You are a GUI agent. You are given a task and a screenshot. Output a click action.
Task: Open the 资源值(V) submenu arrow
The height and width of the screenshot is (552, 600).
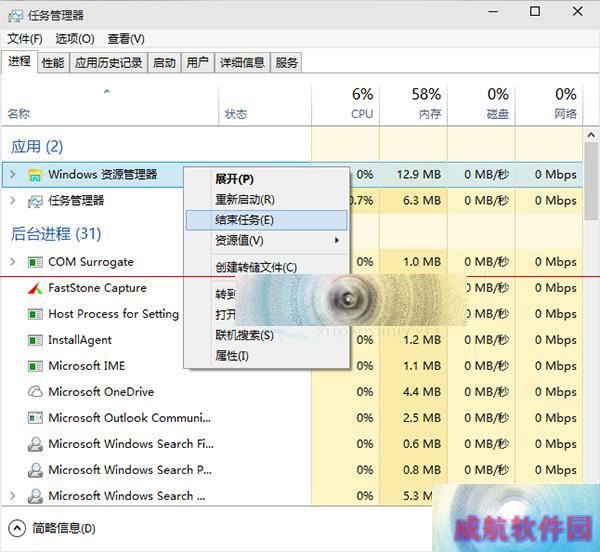point(337,240)
